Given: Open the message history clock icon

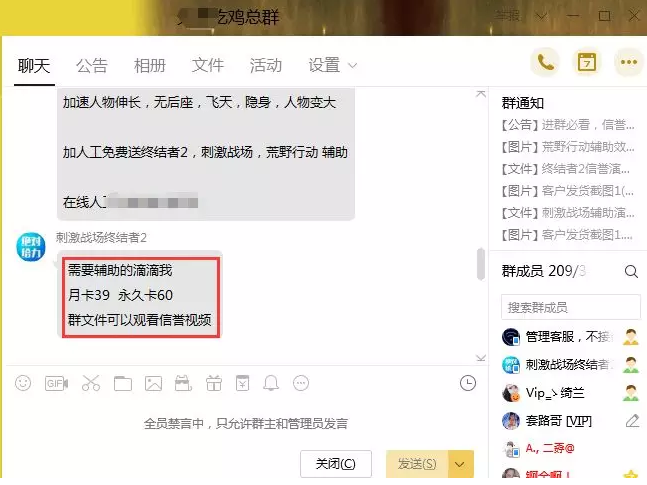Looking at the screenshot, I should [x=468, y=383].
